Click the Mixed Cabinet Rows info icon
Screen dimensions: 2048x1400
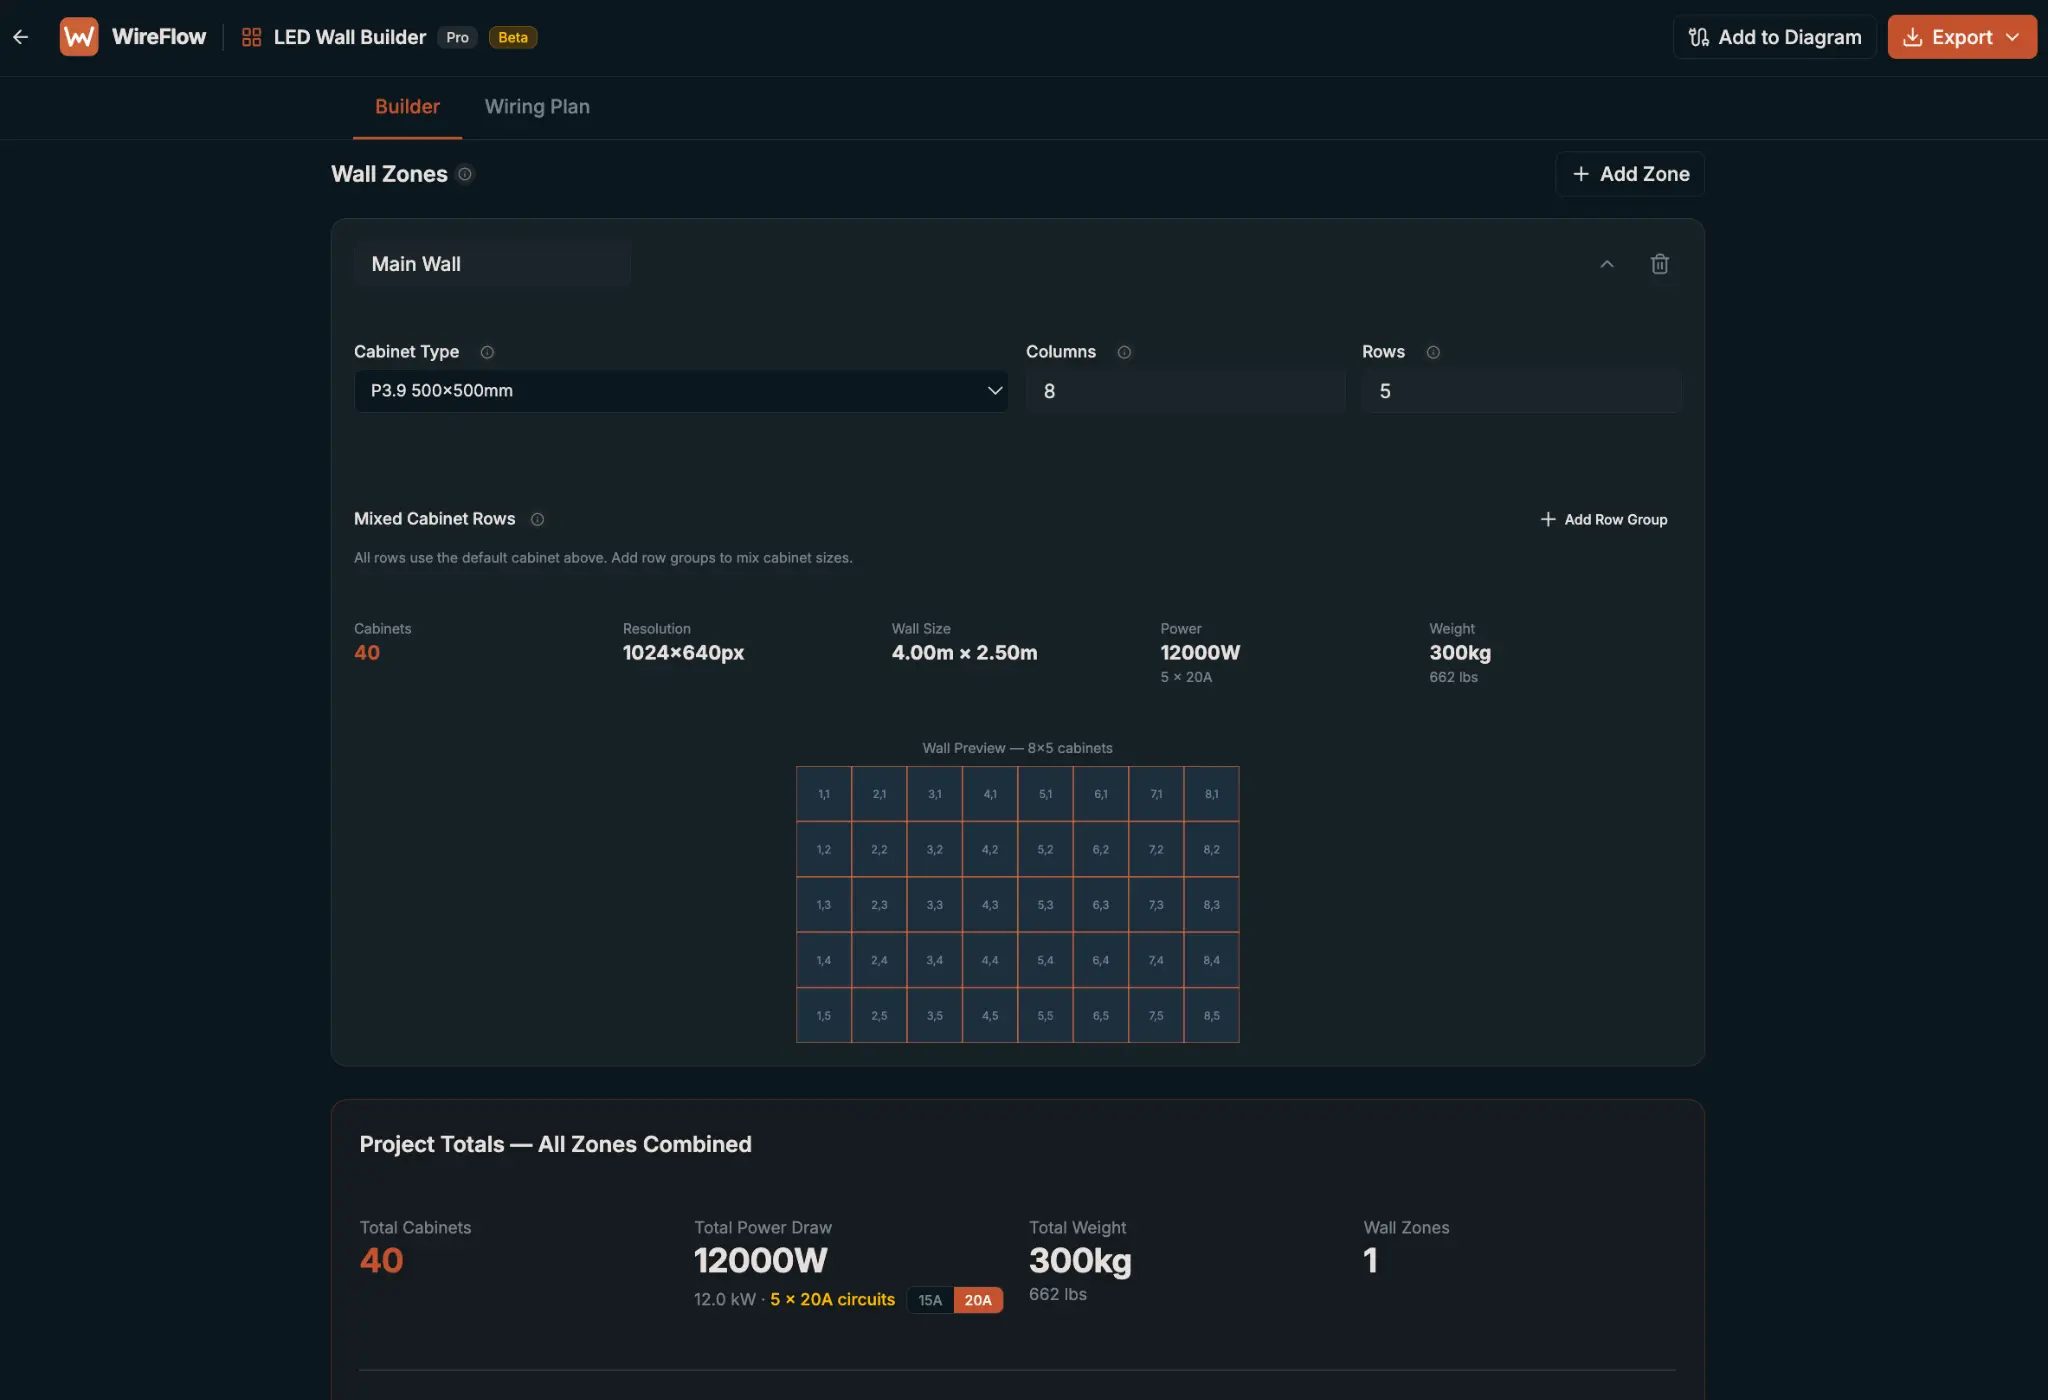click(x=537, y=519)
